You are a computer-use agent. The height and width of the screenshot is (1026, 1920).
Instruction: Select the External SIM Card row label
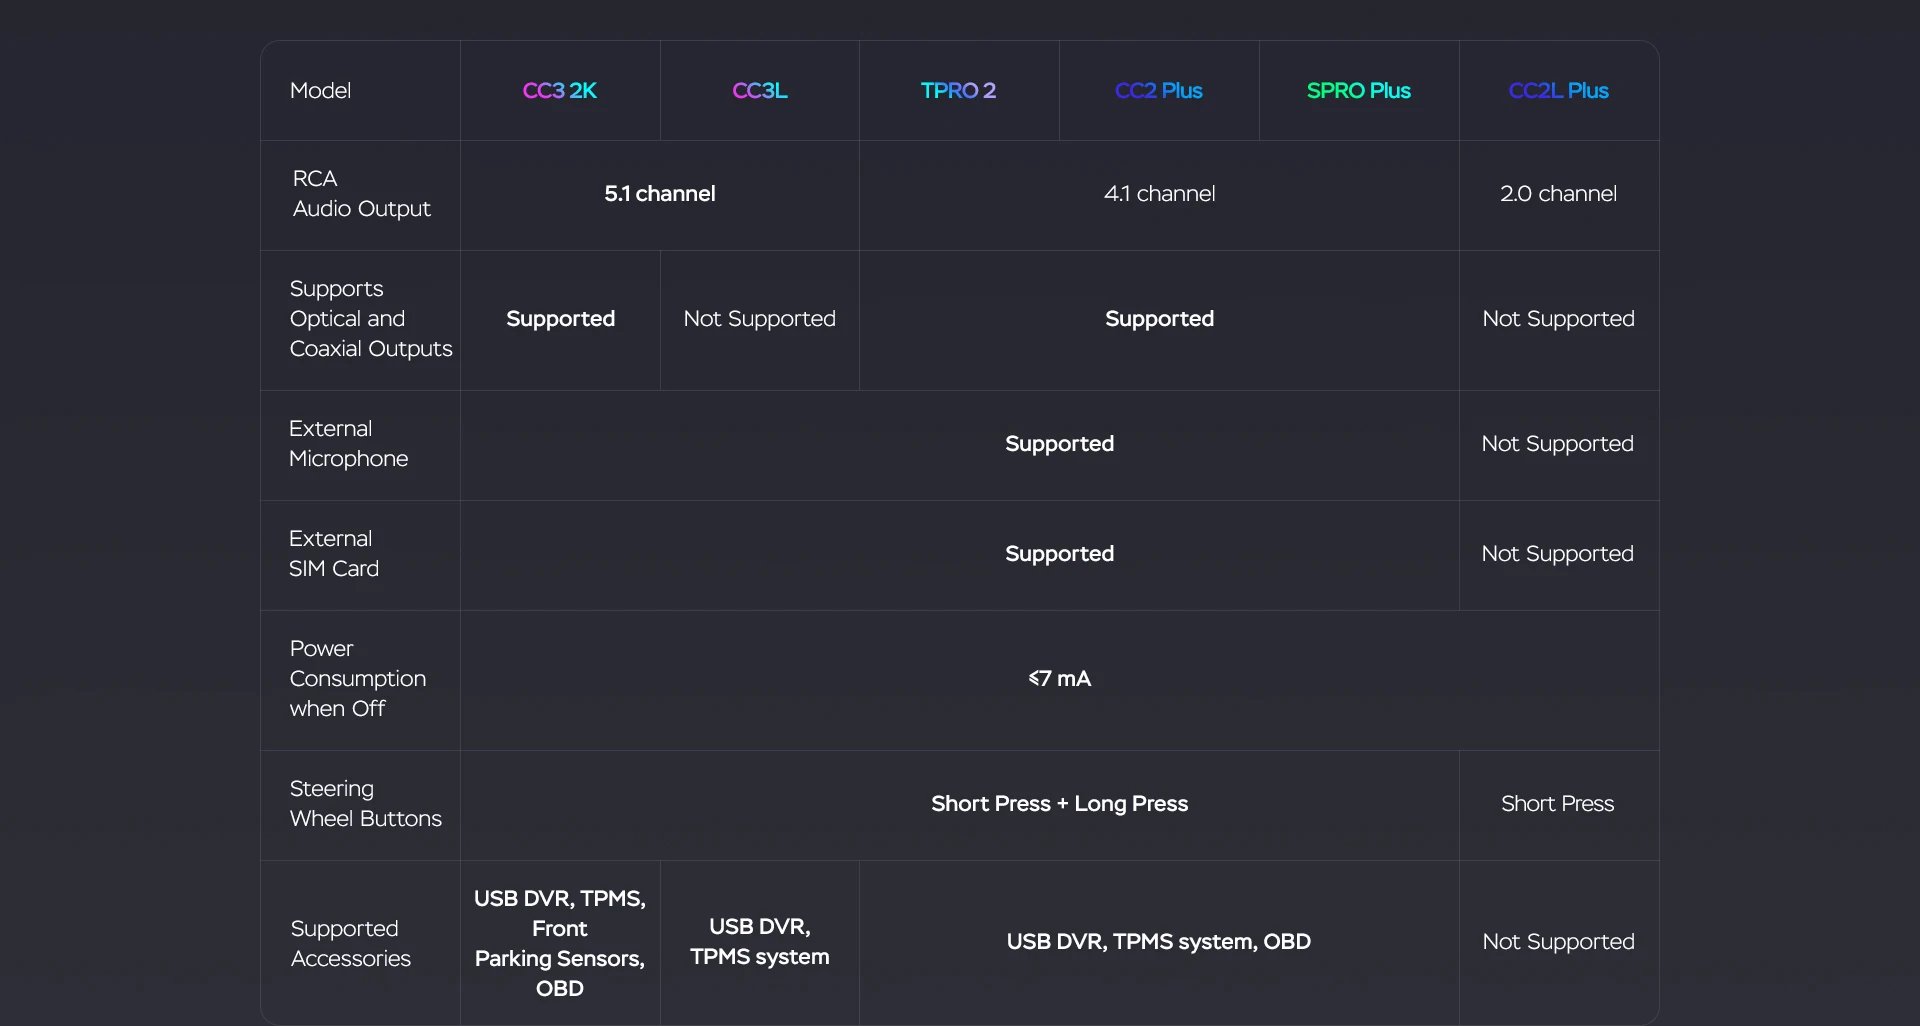click(x=333, y=554)
